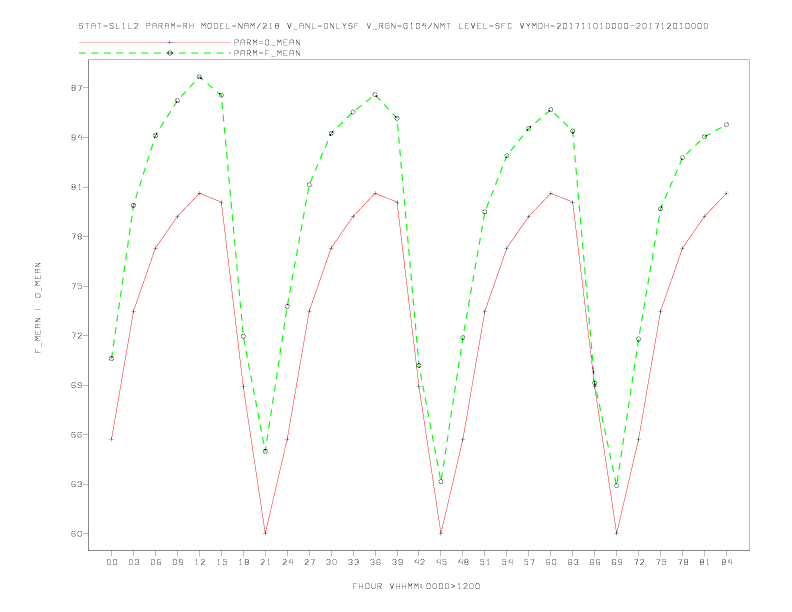
Task: Click the 69 tick label on the vertical axis
Action: (x=76, y=385)
